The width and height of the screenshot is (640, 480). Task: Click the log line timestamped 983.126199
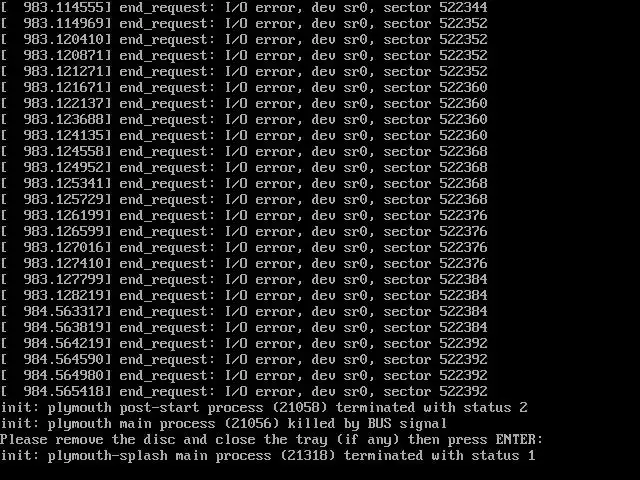pos(244,216)
